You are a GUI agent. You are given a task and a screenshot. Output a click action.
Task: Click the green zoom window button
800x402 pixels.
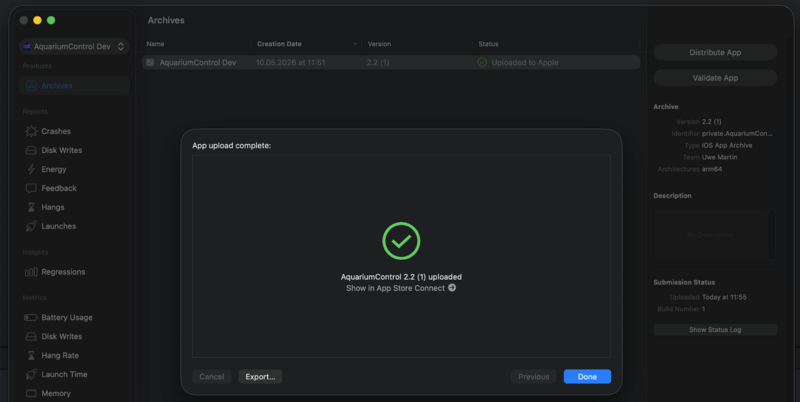51,20
